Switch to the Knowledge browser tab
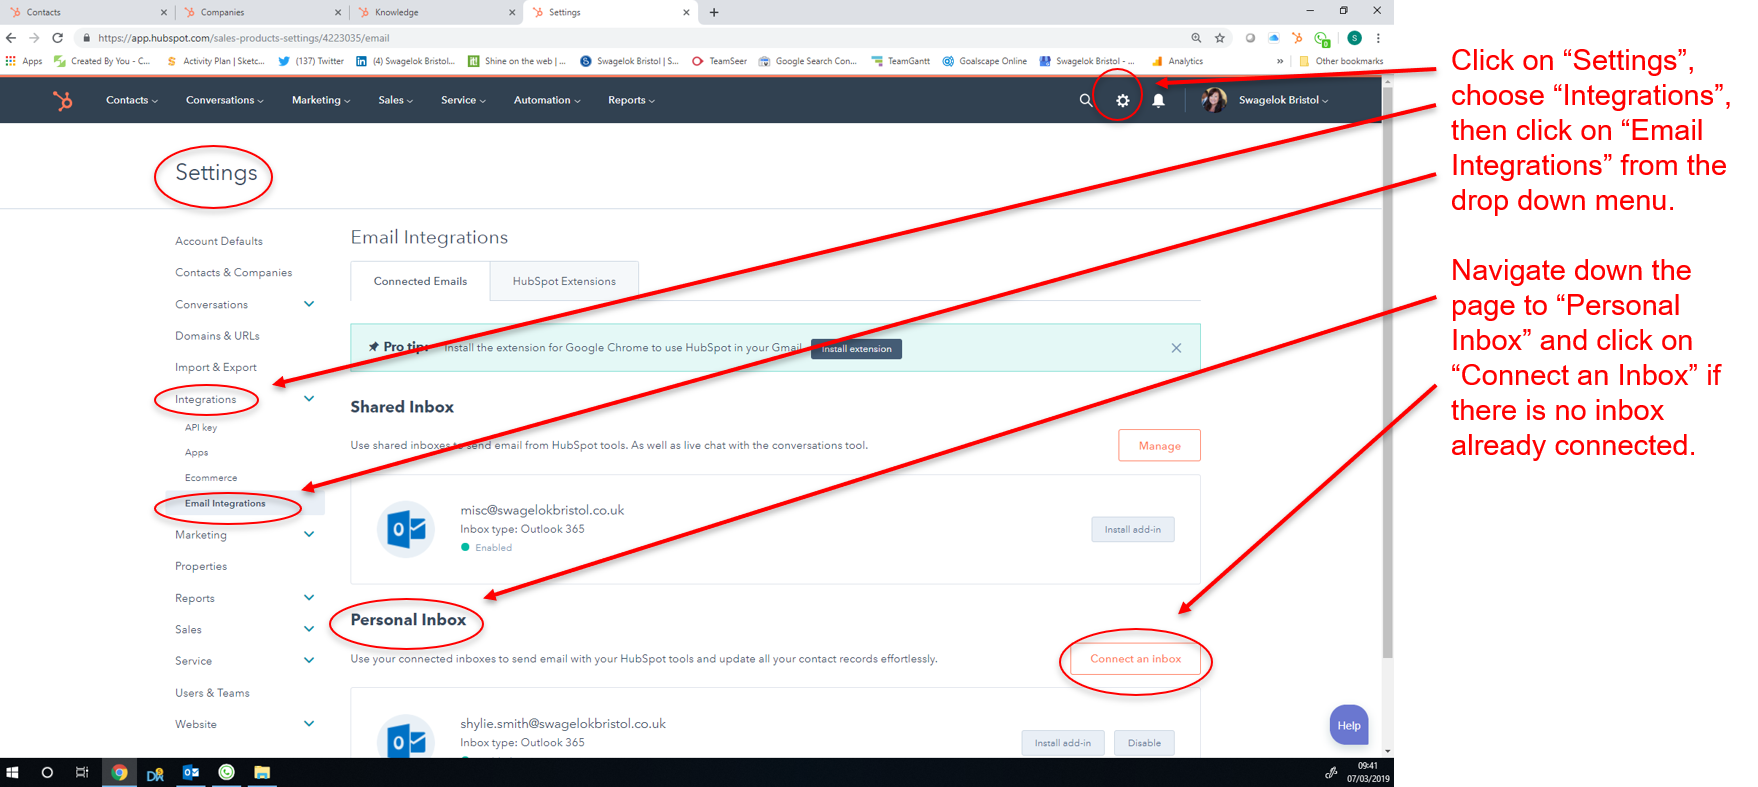The height and width of the screenshot is (787, 1758). (434, 12)
